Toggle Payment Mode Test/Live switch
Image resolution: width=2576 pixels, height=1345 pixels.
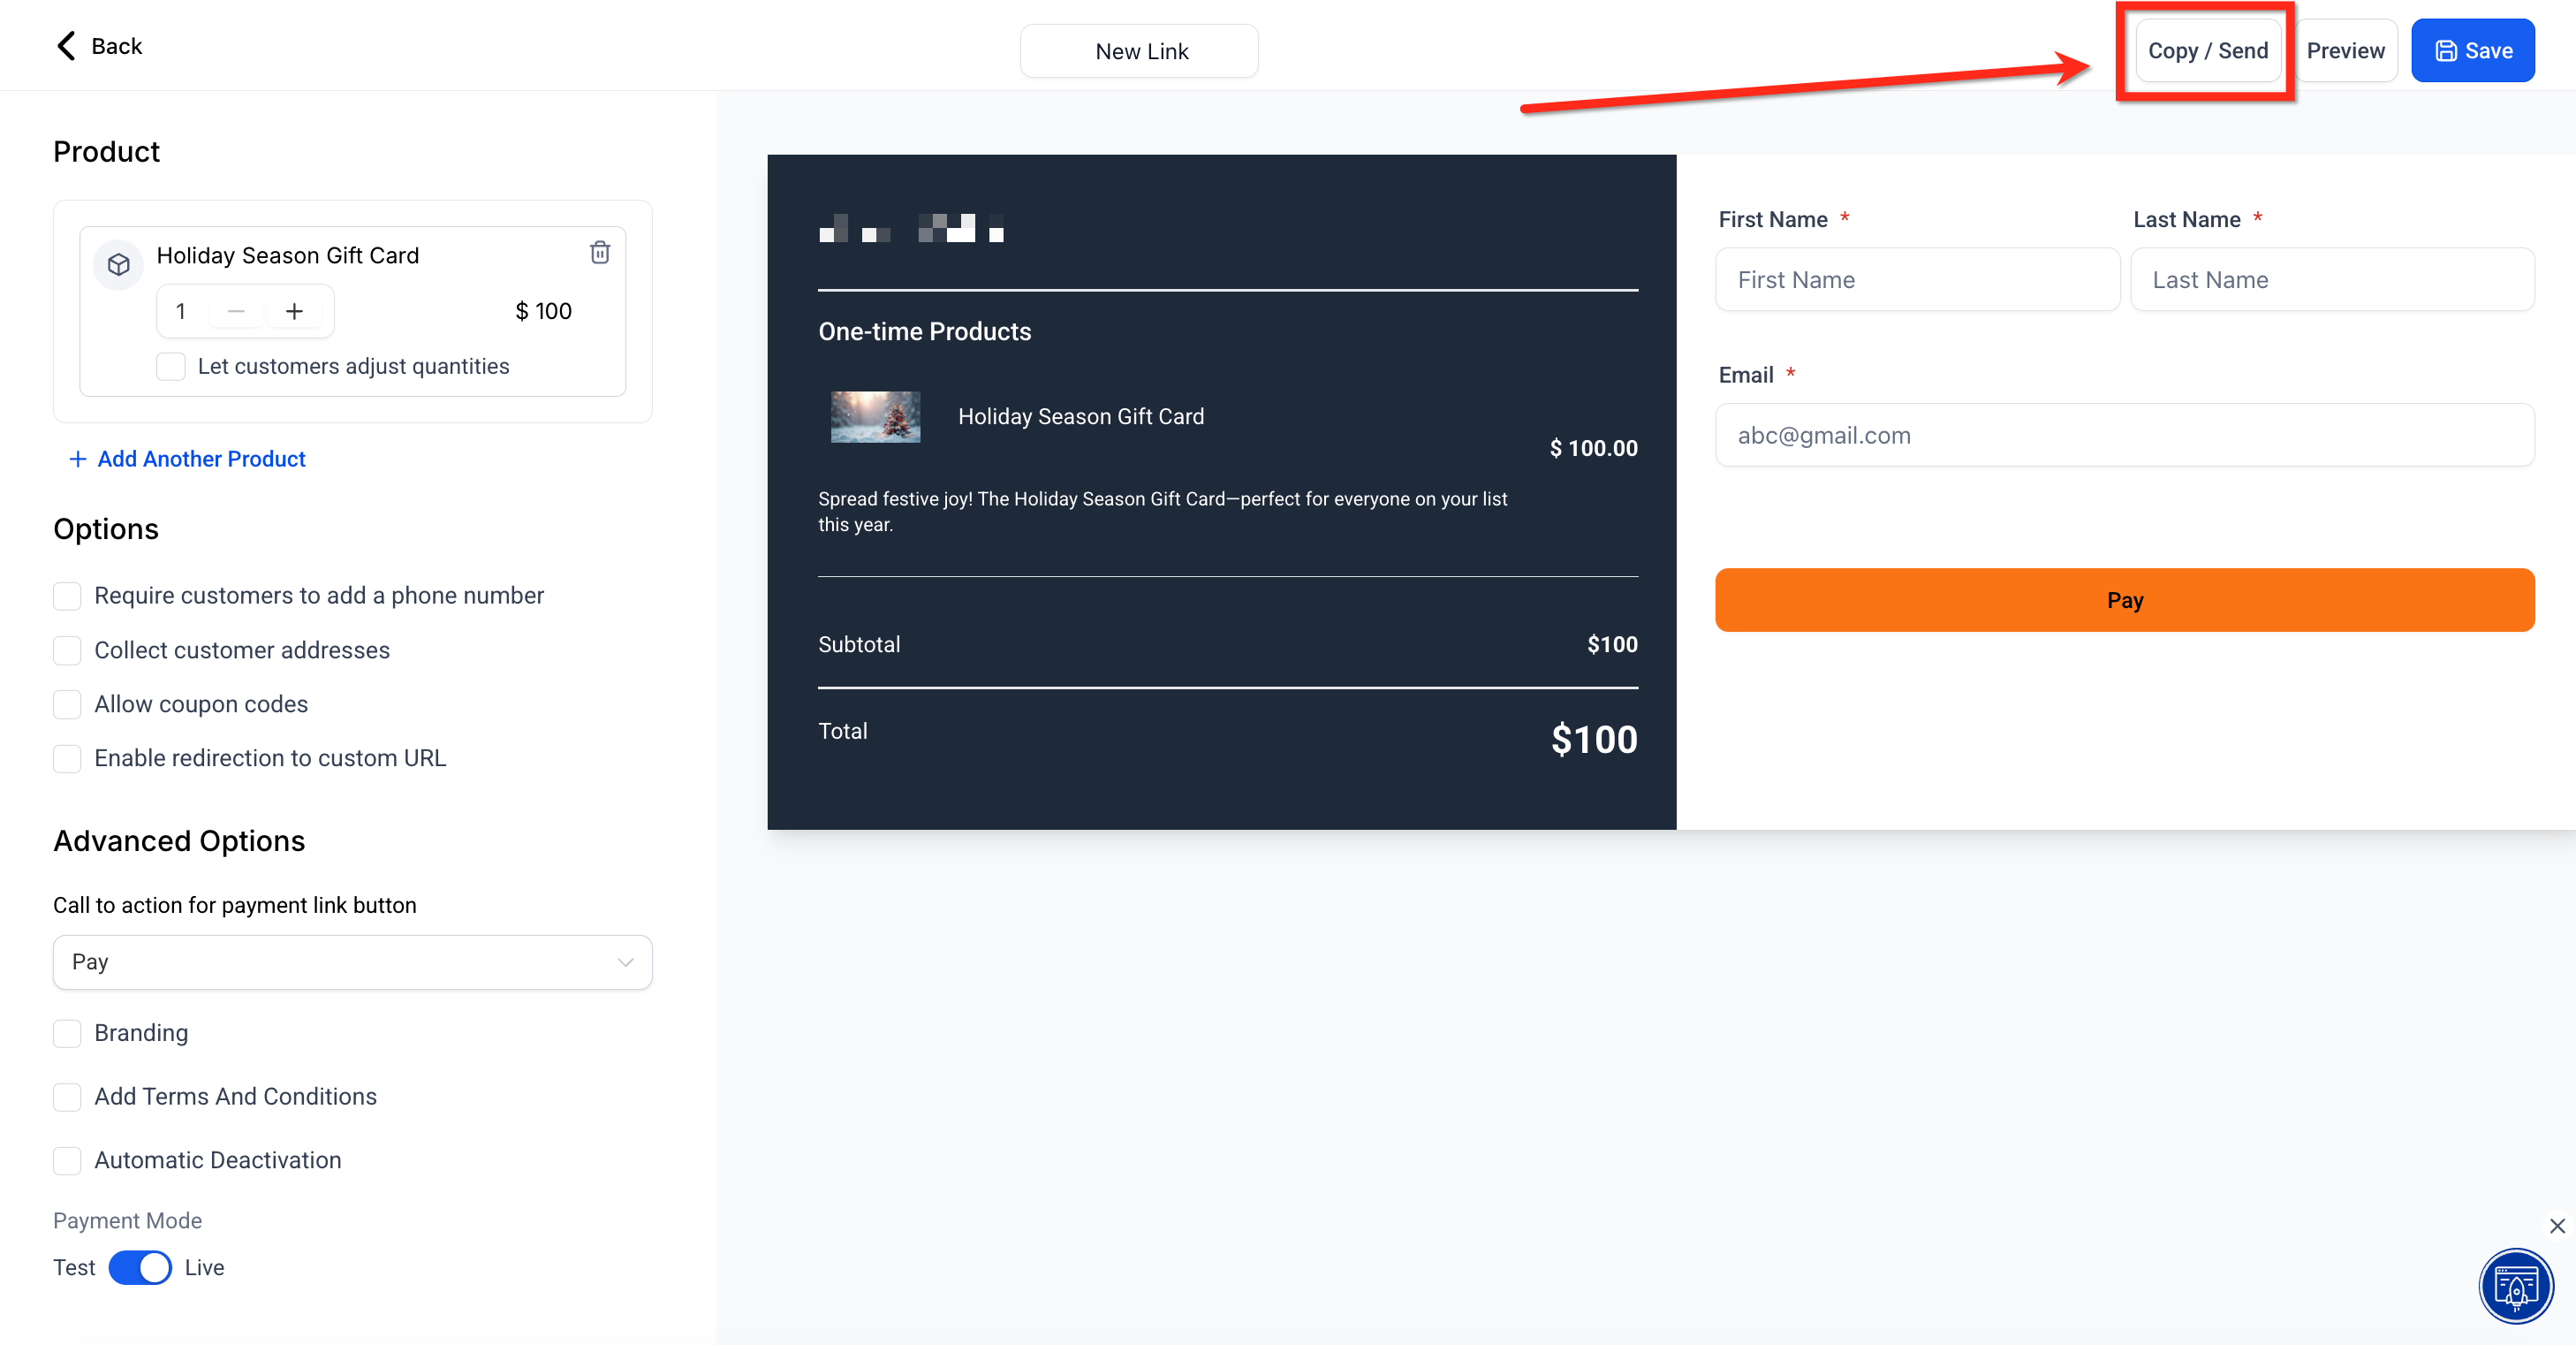point(140,1267)
